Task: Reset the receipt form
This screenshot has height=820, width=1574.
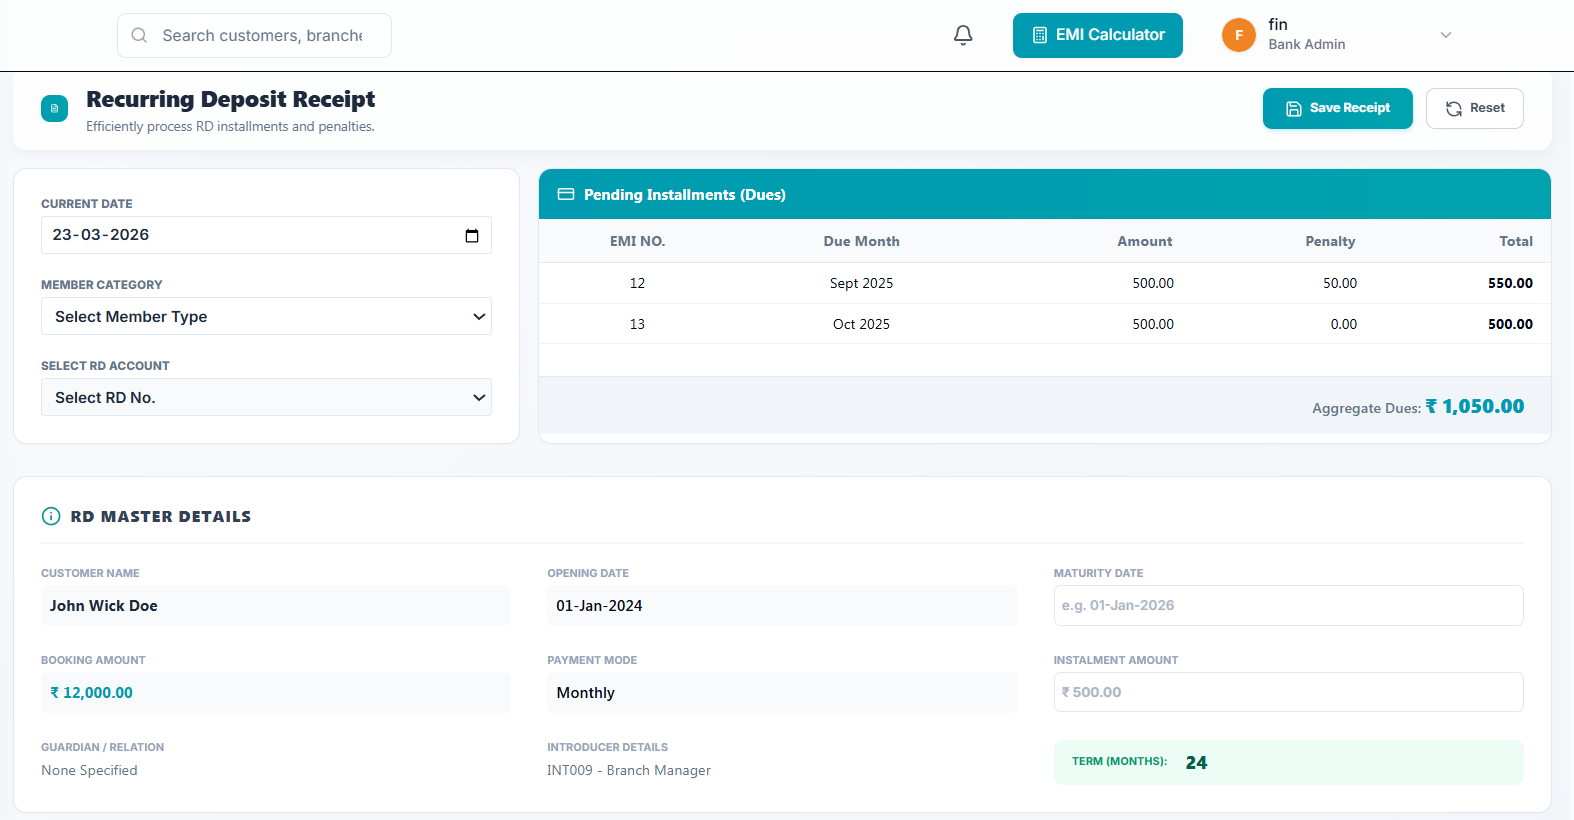Action: click(1474, 108)
